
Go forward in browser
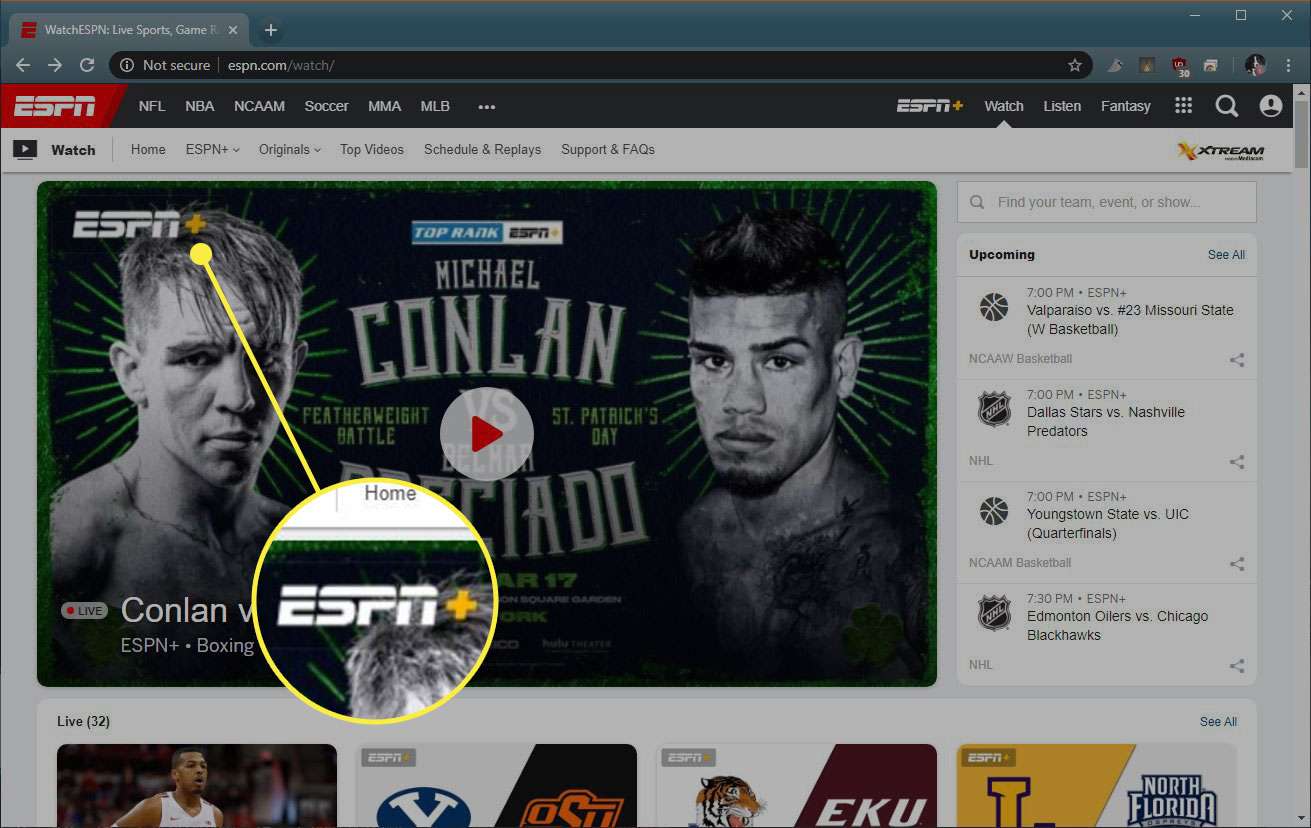pos(55,65)
